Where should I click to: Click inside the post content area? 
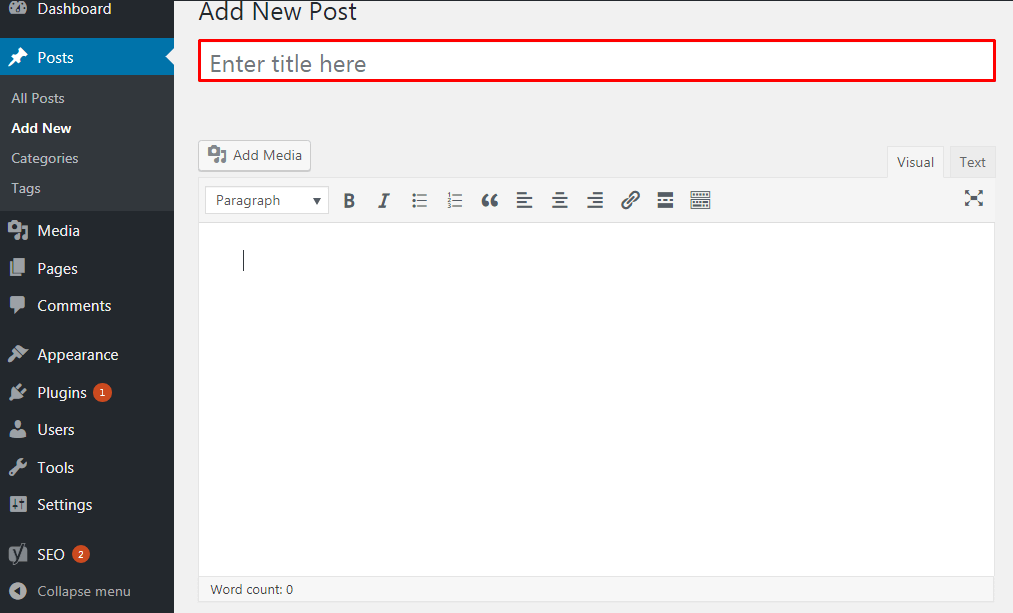[596, 399]
